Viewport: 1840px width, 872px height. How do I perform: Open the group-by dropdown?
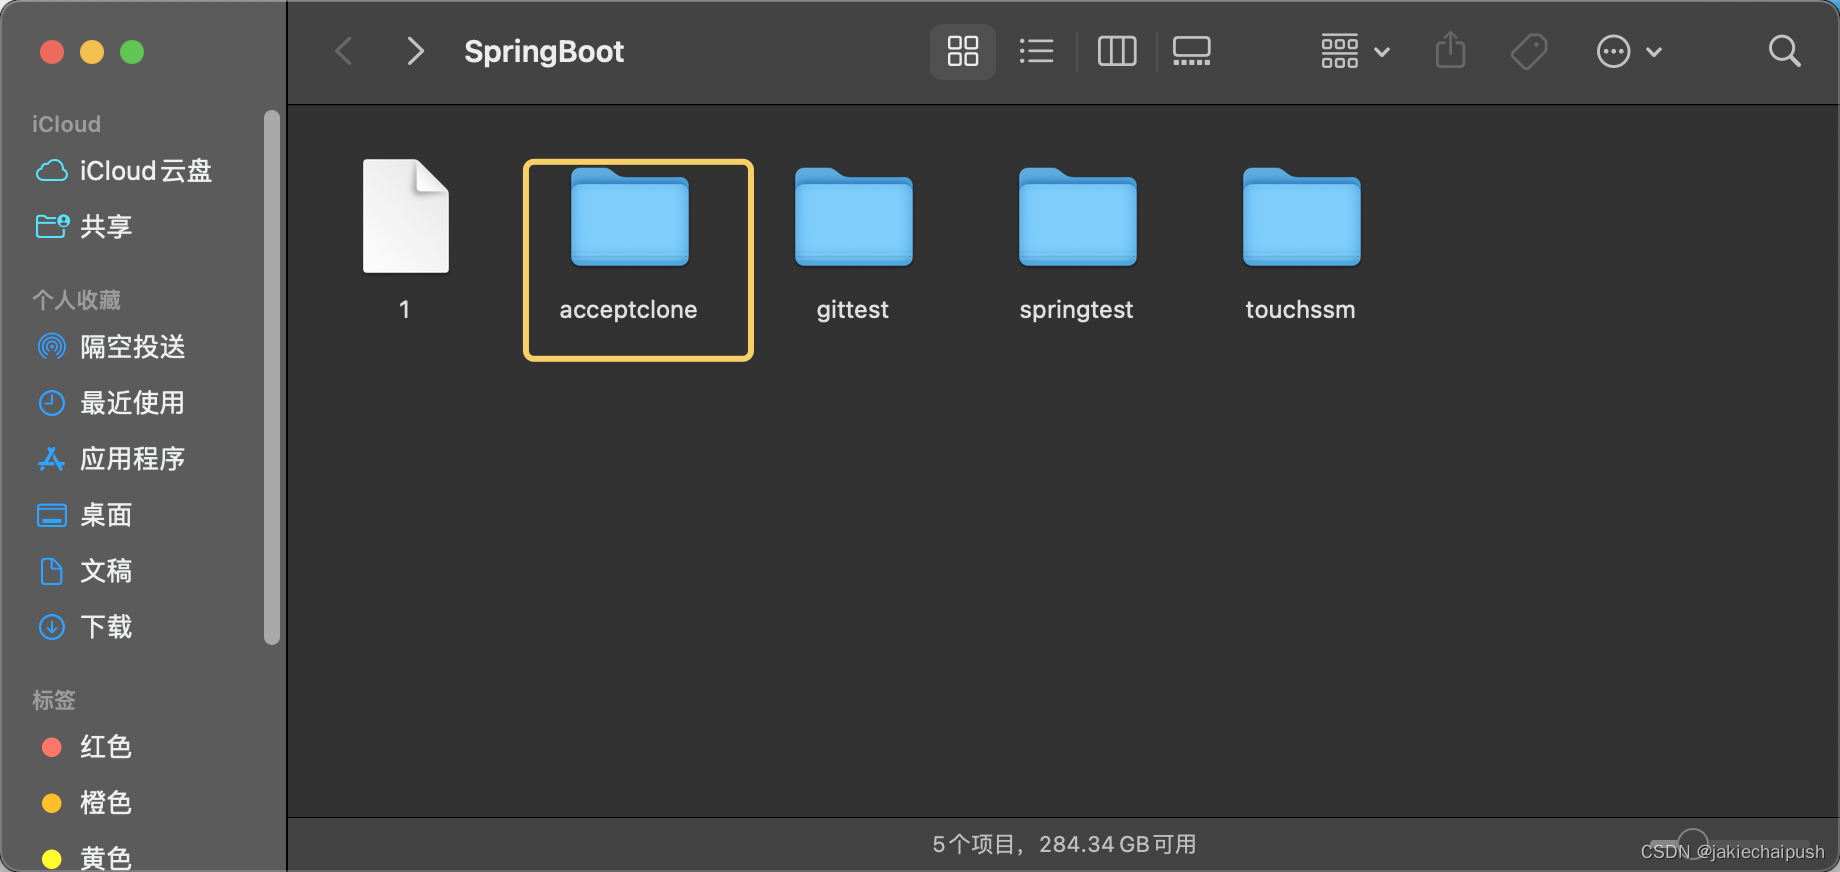pos(1355,51)
